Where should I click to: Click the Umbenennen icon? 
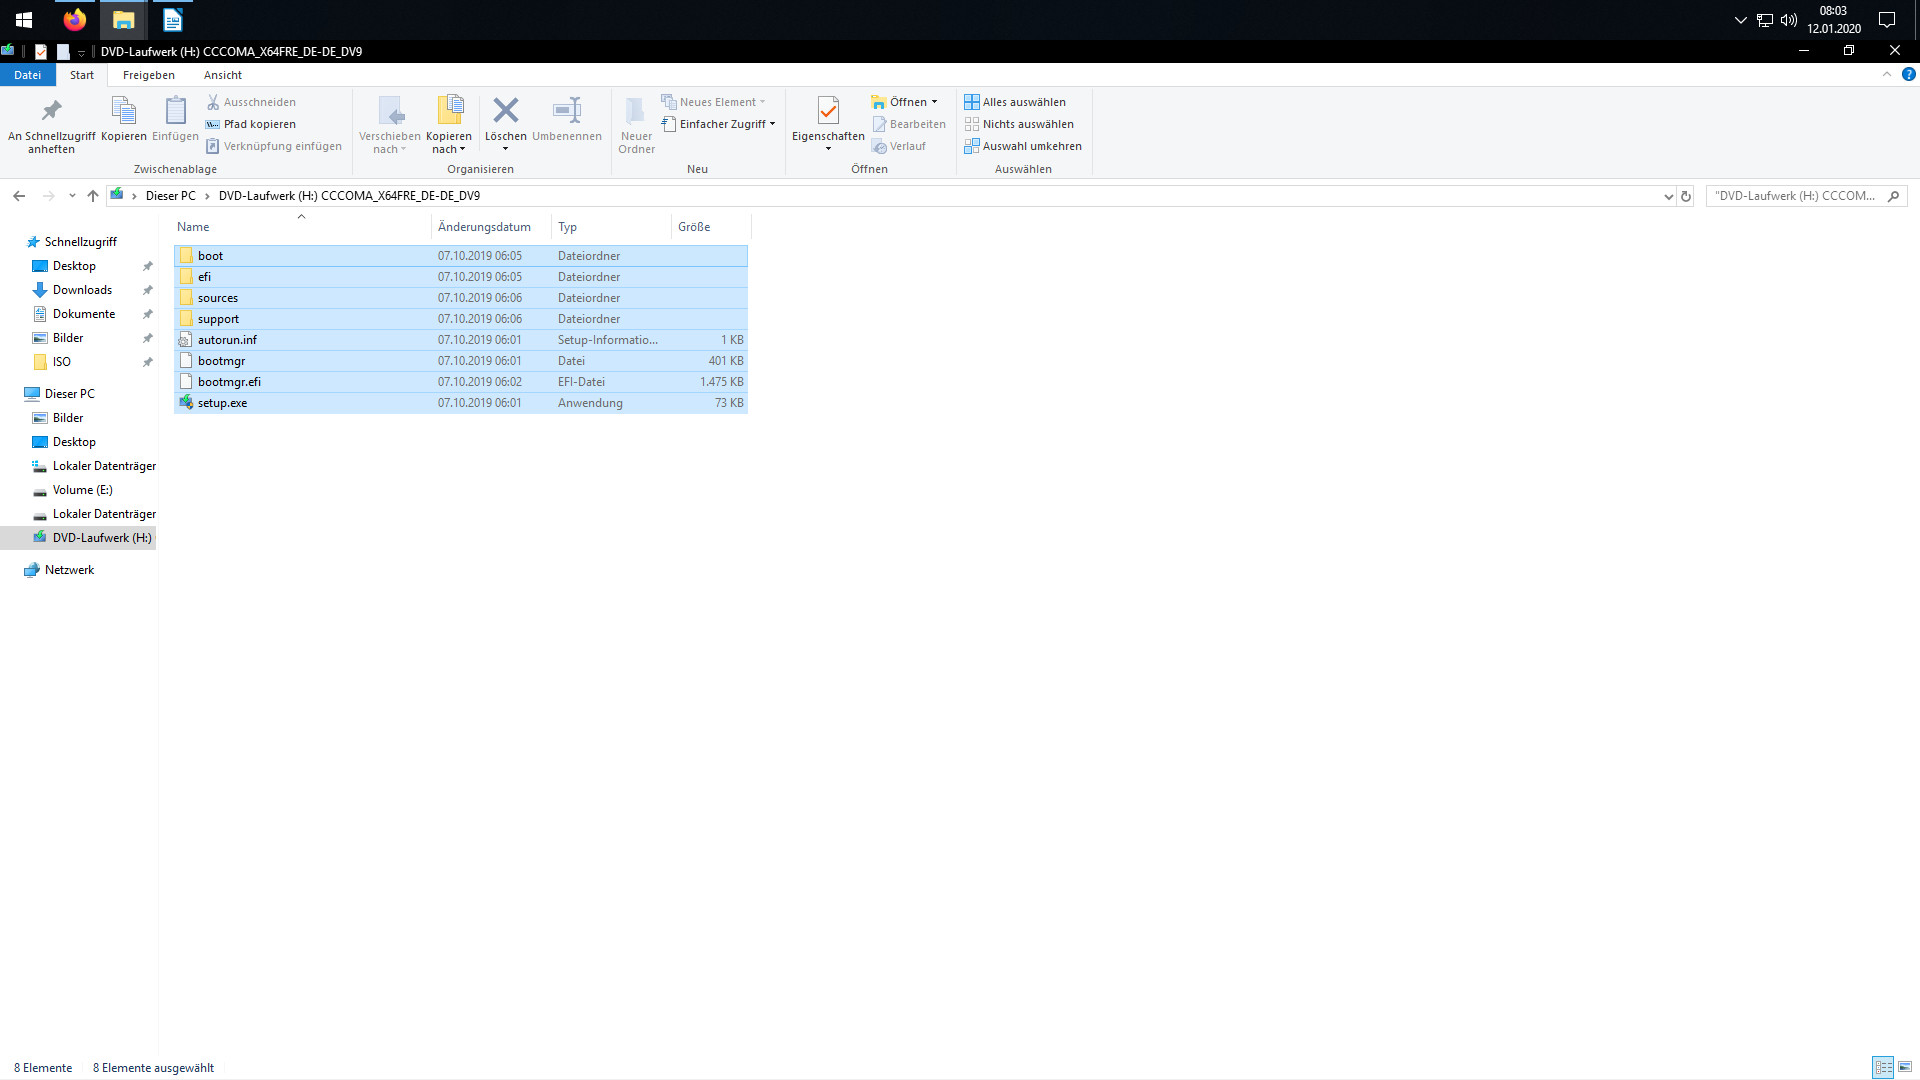click(567, 110)
